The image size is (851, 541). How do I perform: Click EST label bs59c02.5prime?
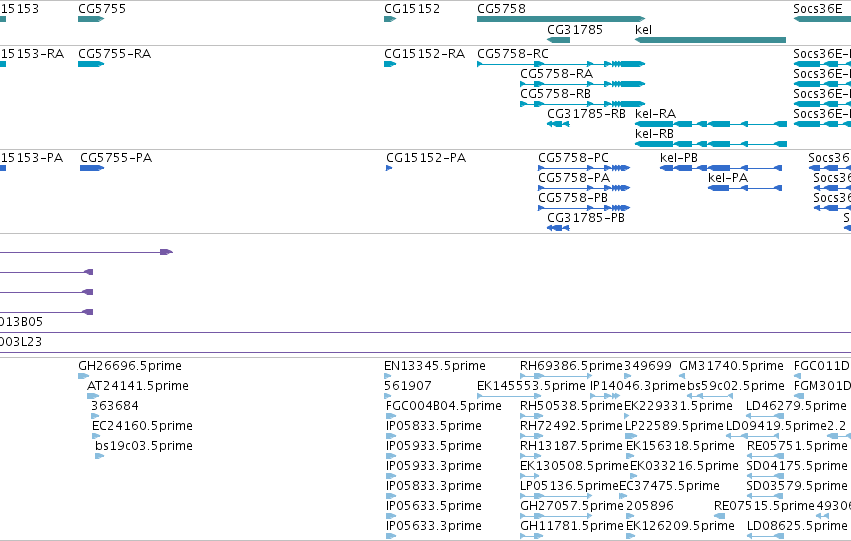[x=736, y=386]
